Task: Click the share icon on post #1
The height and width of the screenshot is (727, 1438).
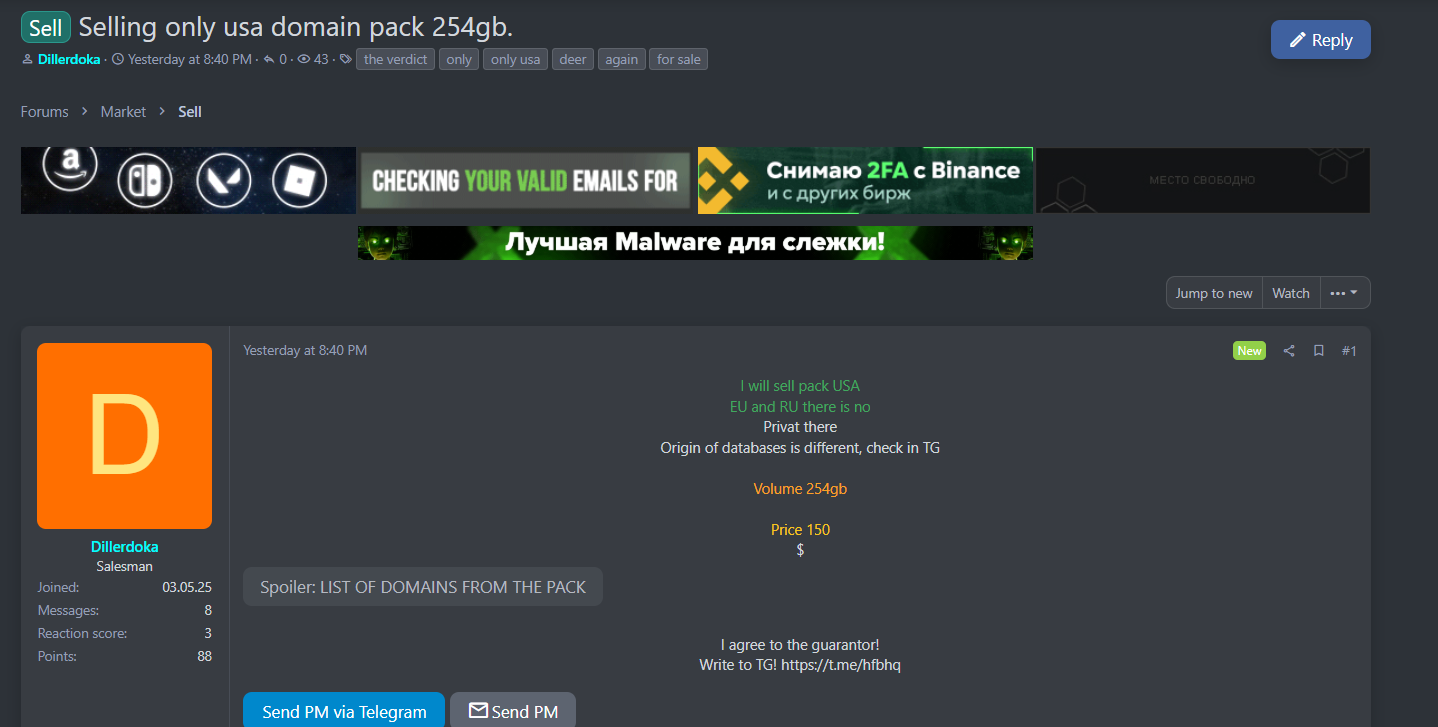Action: point(1289,350)
